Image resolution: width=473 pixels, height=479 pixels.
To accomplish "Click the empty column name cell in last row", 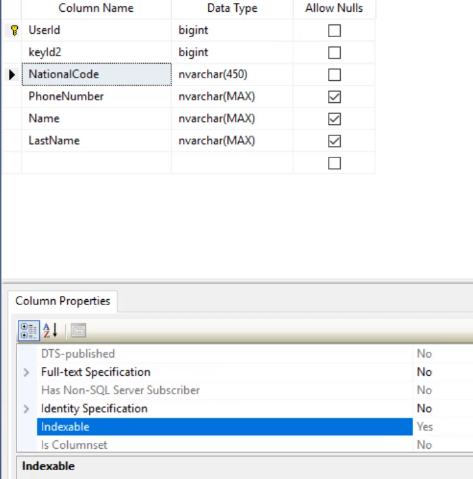I will pyautogui.click(x=97, y=163).
